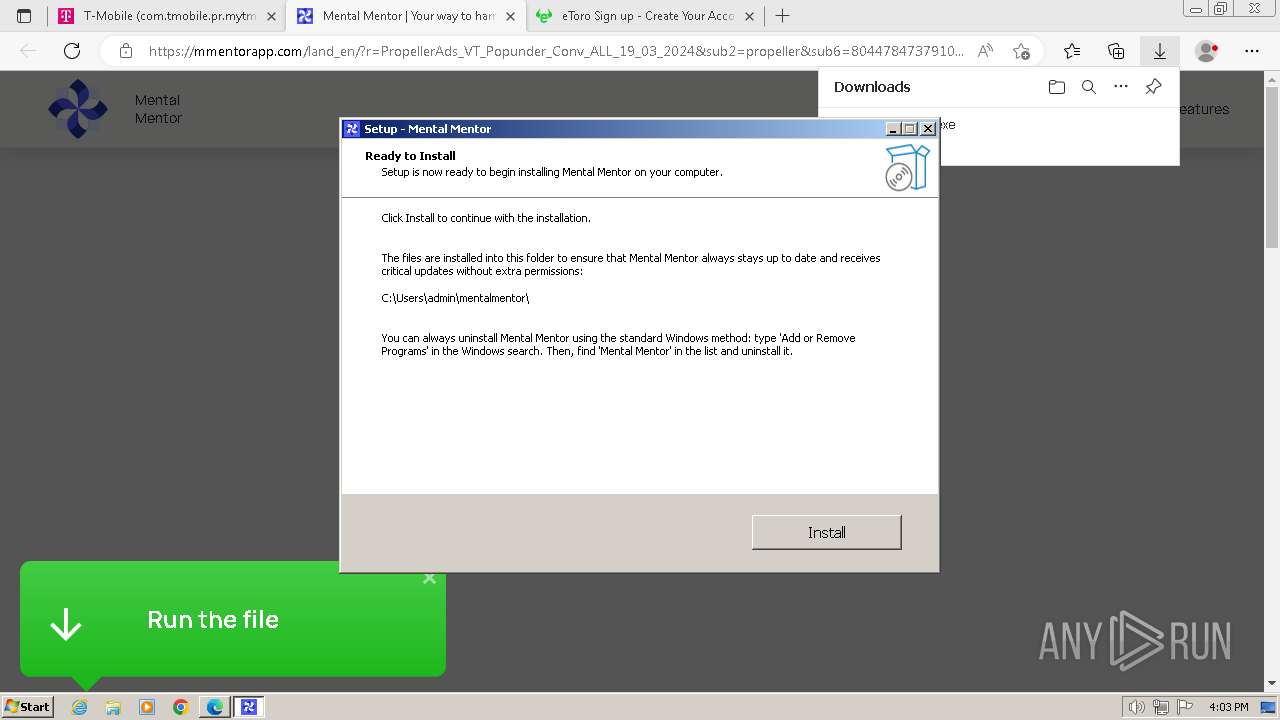
Task: Close the T-Mobile tab
Action: pyautogui.click(x=271, y=16)
